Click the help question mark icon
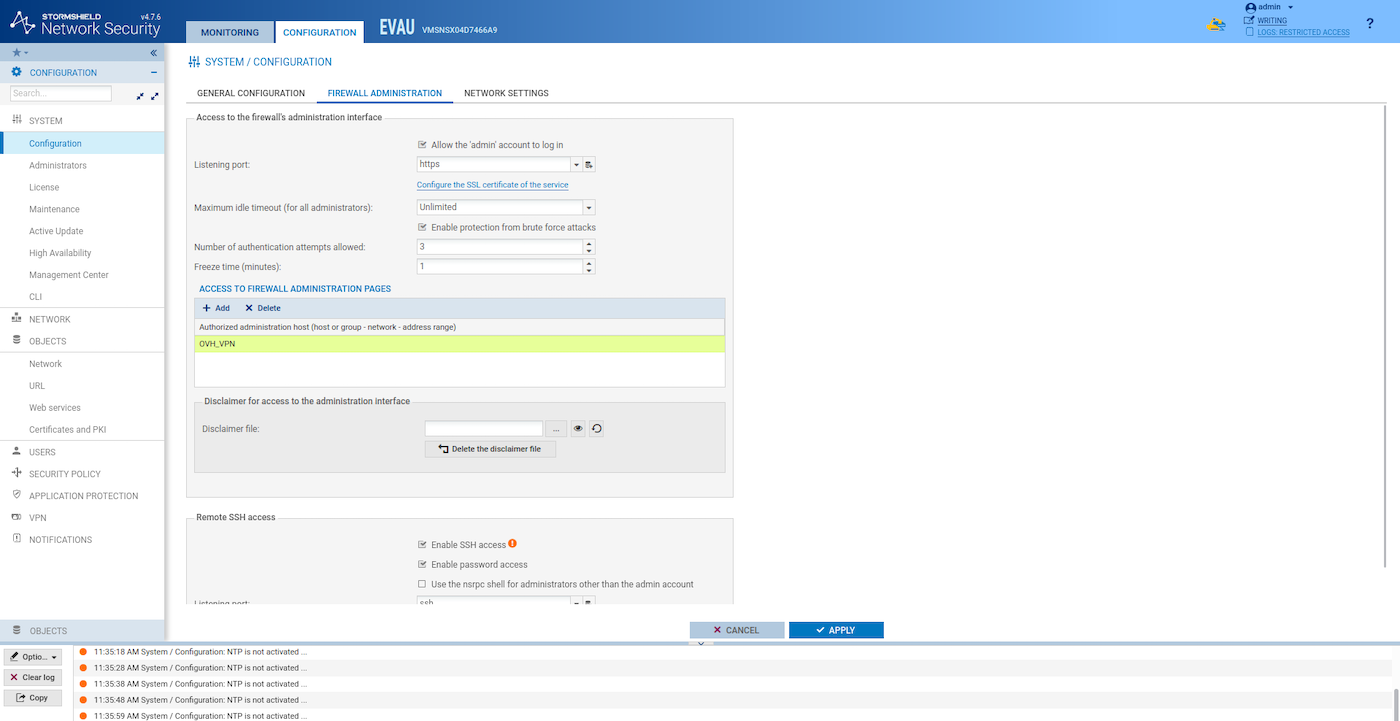The width and height of the screenshot is (1400, 721). [1369, 23]
